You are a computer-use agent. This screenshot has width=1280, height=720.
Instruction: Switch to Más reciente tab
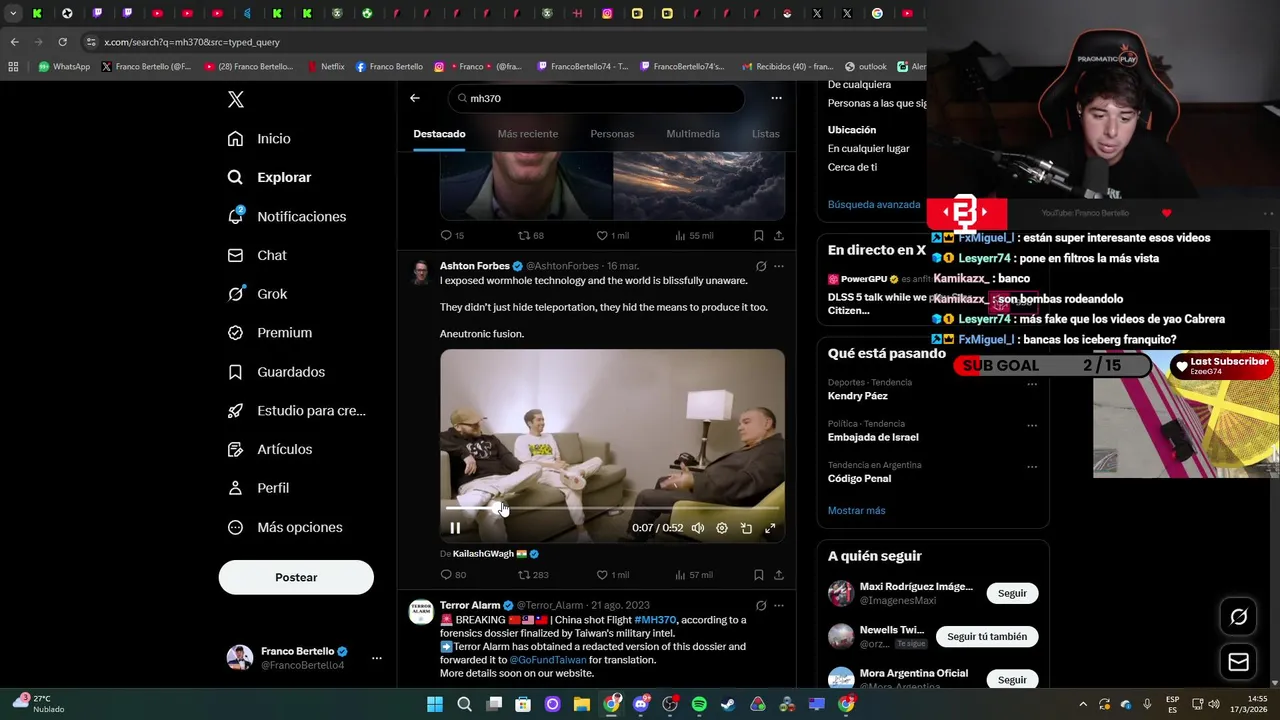pos(528,134)
